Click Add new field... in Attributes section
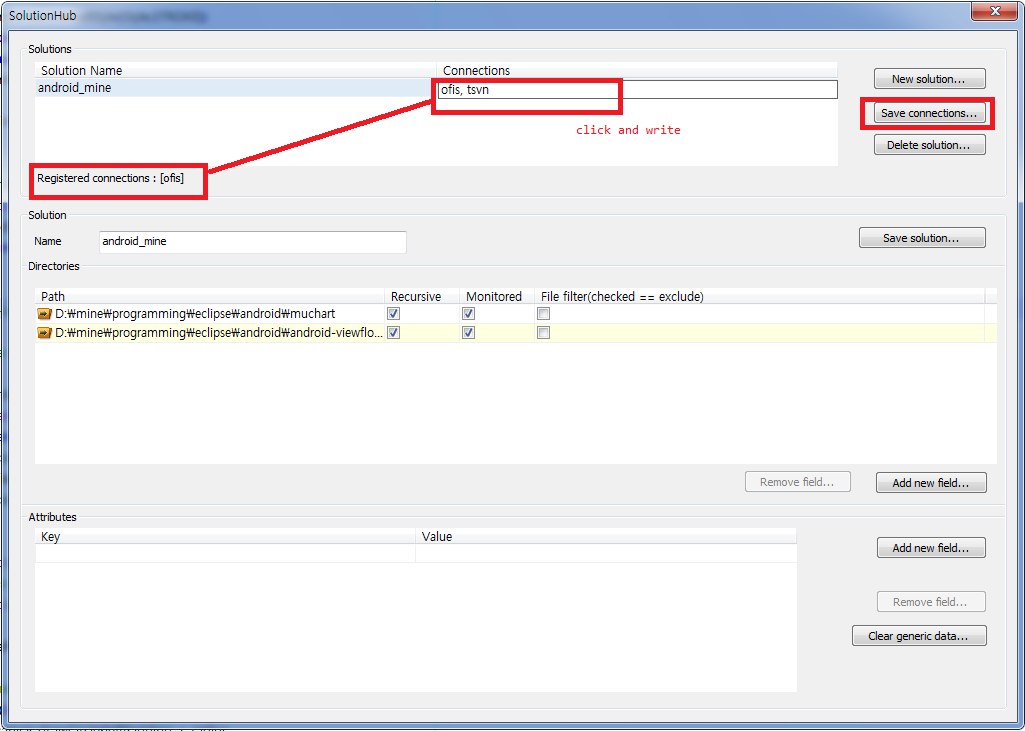This screenshot has height=731, width=1025. [931, 548]
